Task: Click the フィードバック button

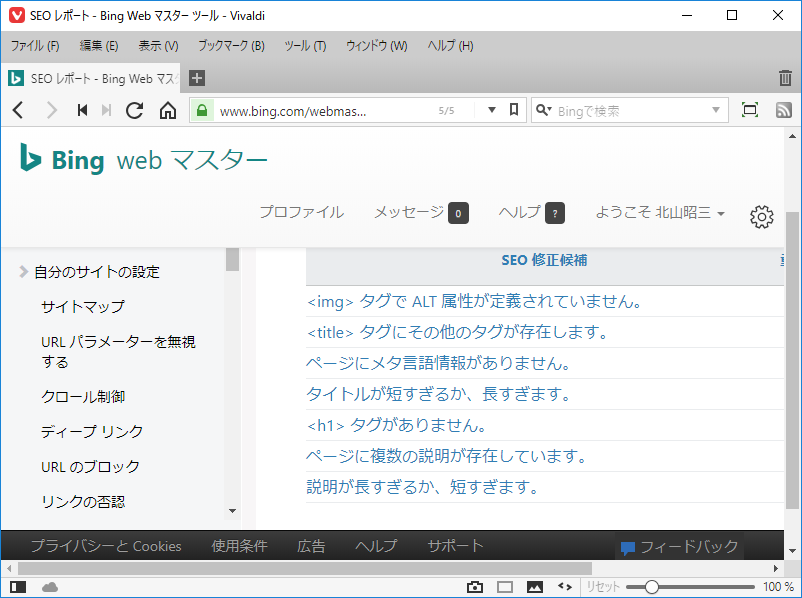Action: tap(679, 547)
